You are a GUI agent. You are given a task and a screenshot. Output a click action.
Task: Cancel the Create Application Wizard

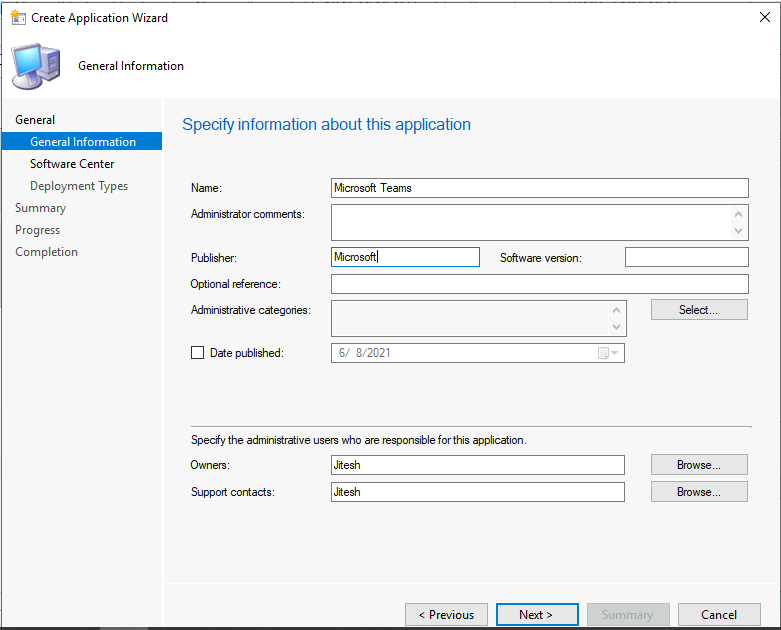tap(719, 615)
